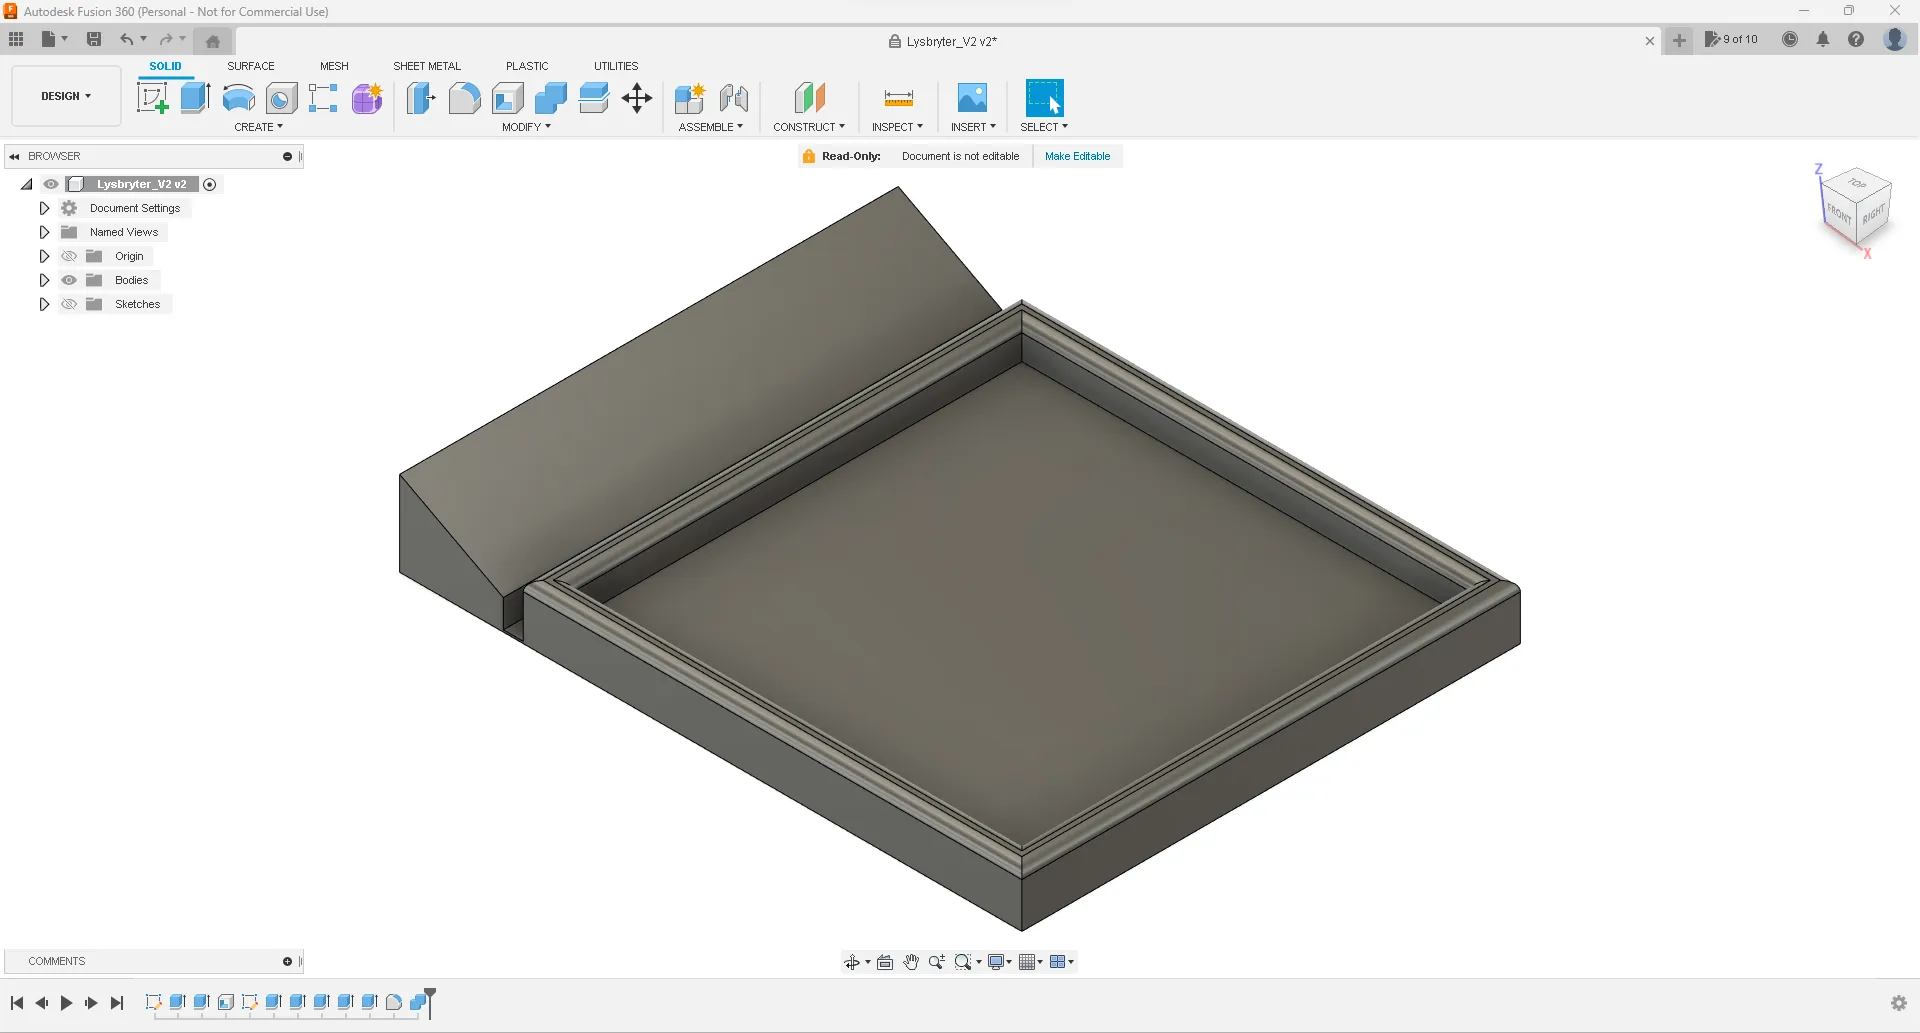Click the Joint tool icon
The image size is (1920, 1033).
coord(734,98)
